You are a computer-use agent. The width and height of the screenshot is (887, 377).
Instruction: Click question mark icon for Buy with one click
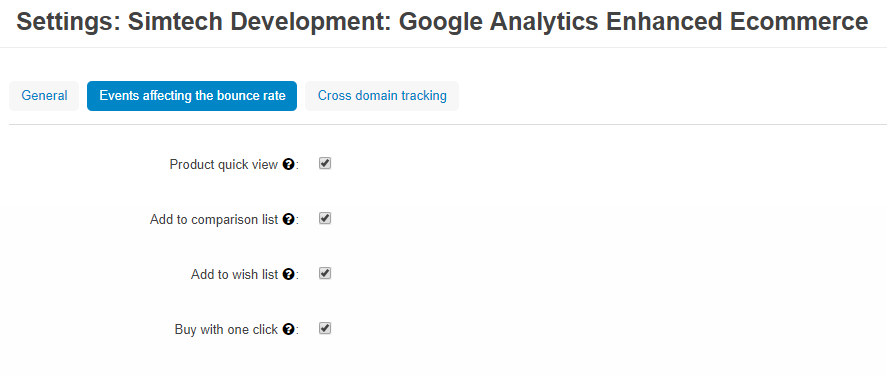click(x=288, y=329)
